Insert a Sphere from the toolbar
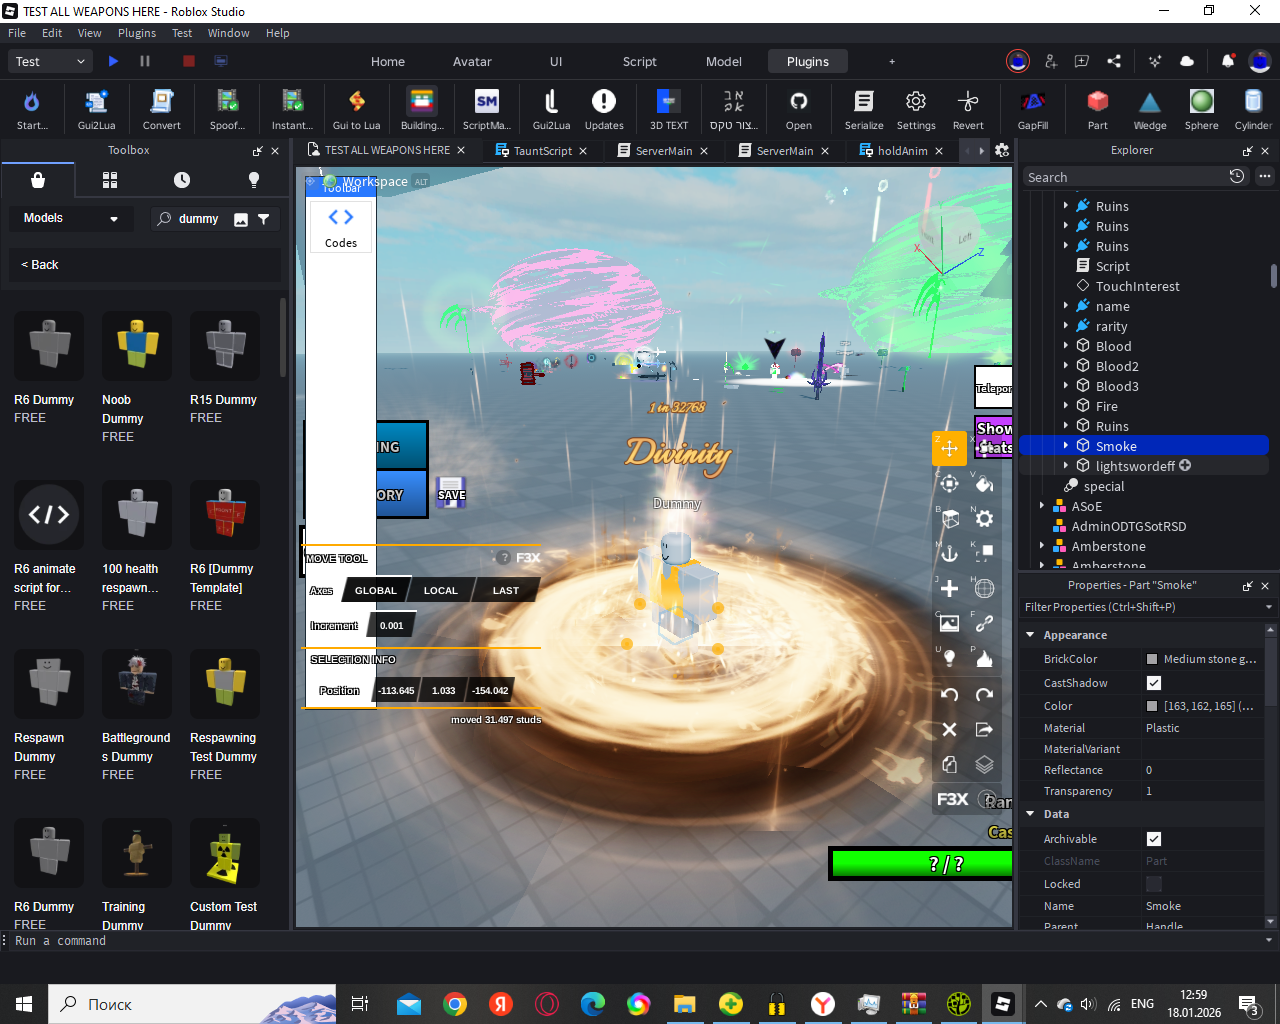The width and height of the screenshot is (1280, 1024). click(1202, 109)
